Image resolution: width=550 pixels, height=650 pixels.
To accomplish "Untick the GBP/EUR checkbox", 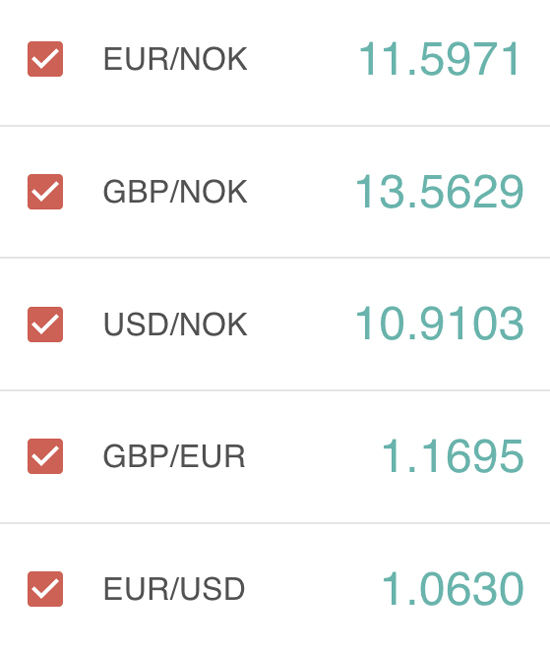I will point(45,456).
